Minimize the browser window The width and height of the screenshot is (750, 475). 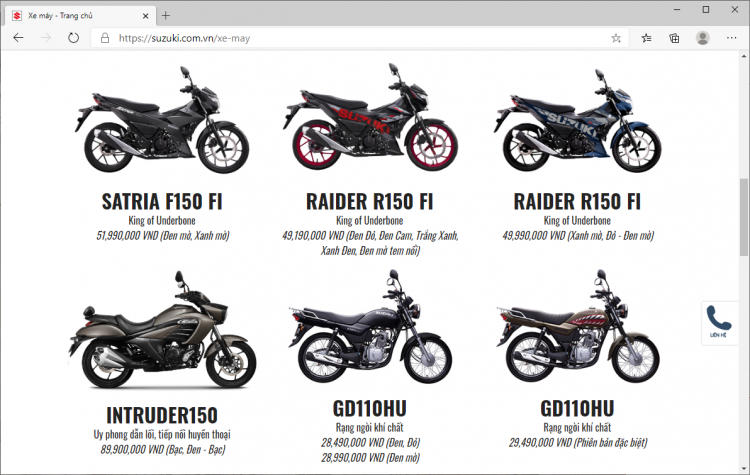coord(677,10)
